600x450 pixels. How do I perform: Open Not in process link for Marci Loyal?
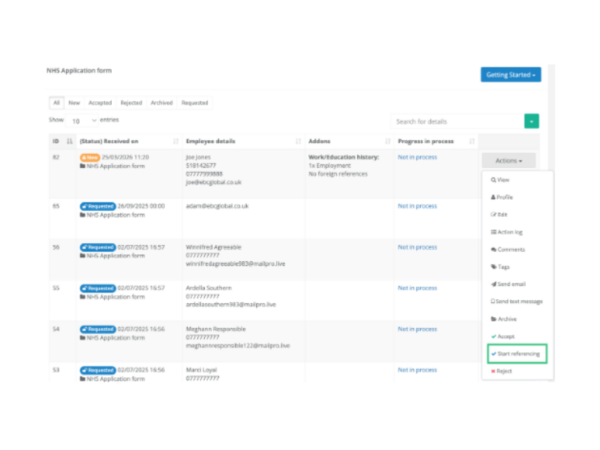pos(417,370)
